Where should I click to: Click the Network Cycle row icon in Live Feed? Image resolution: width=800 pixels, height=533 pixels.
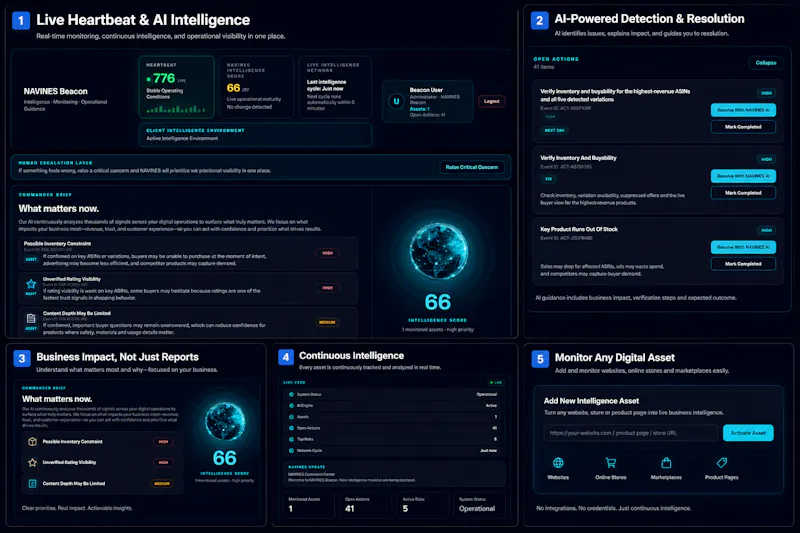pos(291,450)
